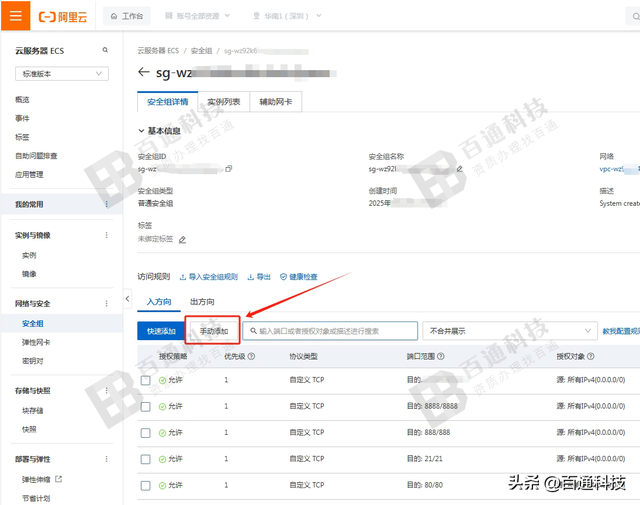Switch to the 辅助网卡 tab
This screenshot has width=640, height=505.
[x=276, y=102]
